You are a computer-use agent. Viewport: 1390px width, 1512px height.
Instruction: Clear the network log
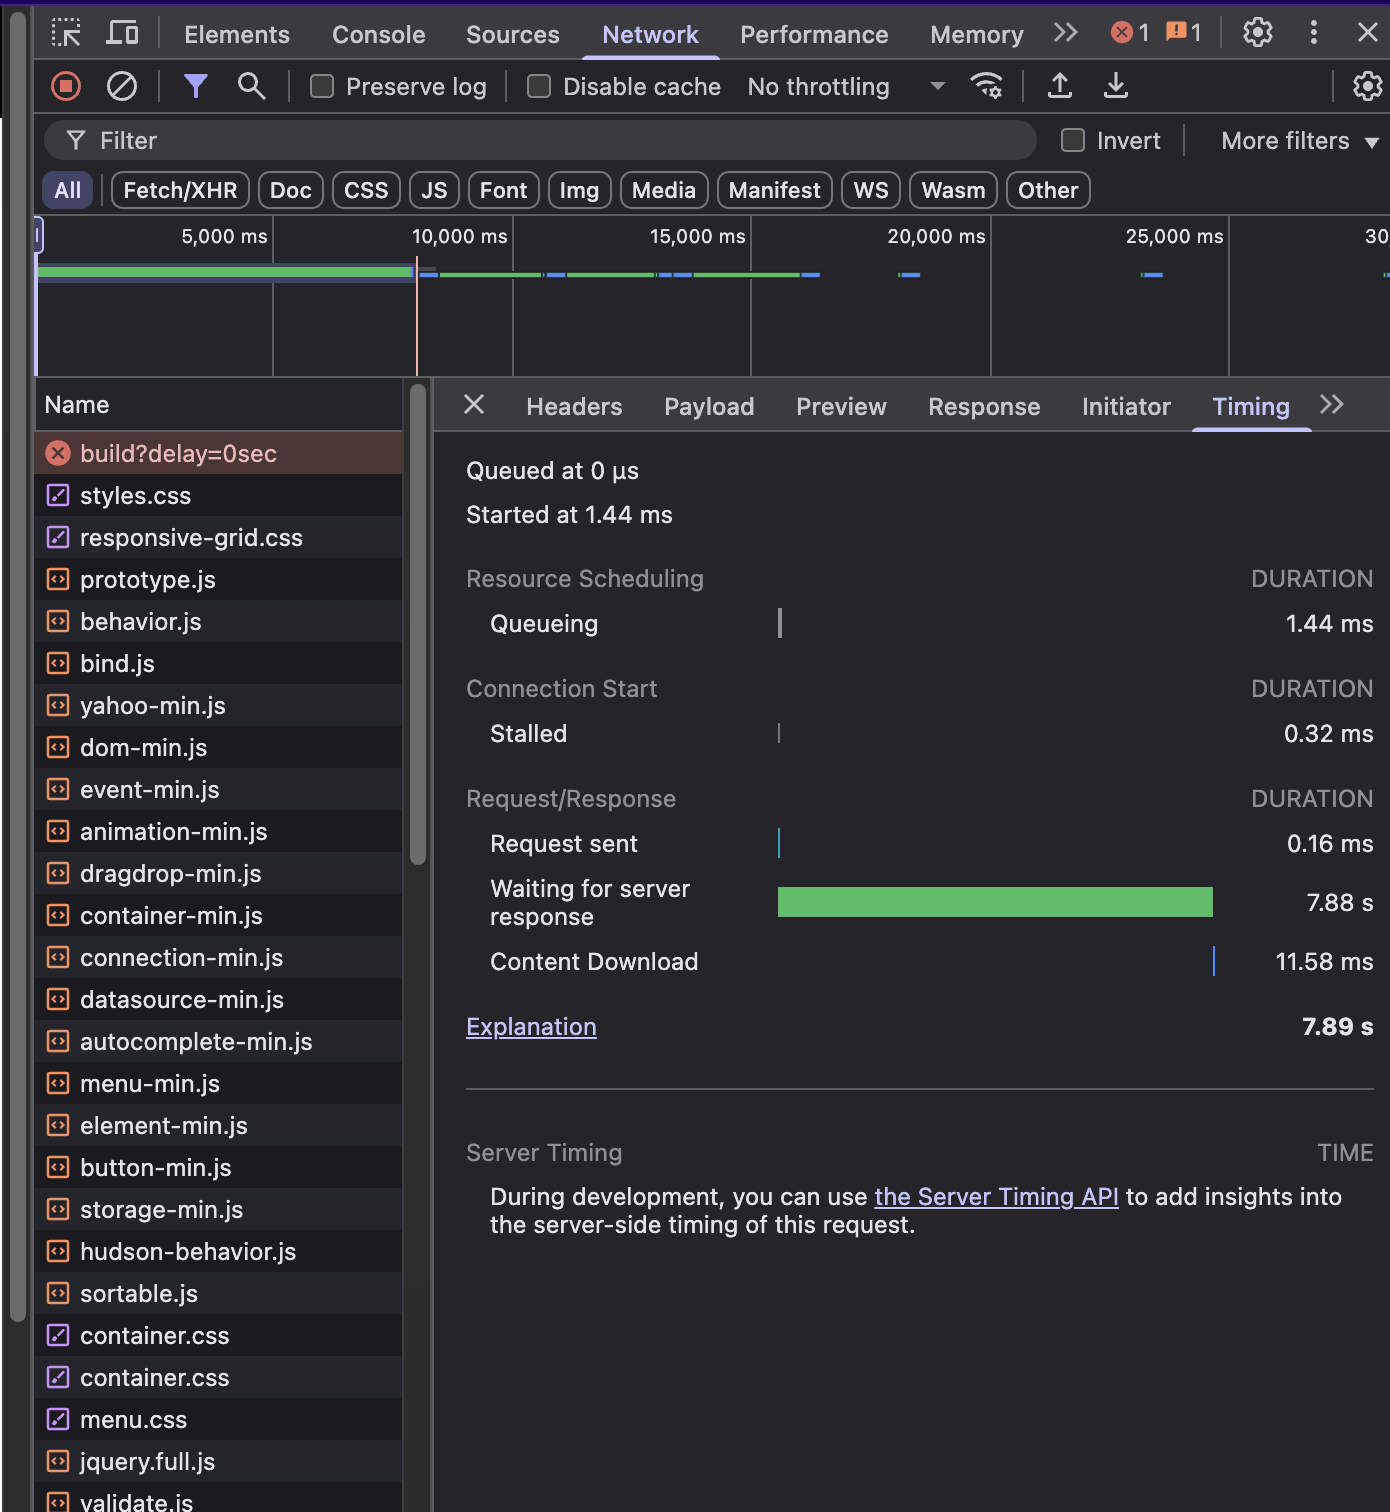(122, 87)
